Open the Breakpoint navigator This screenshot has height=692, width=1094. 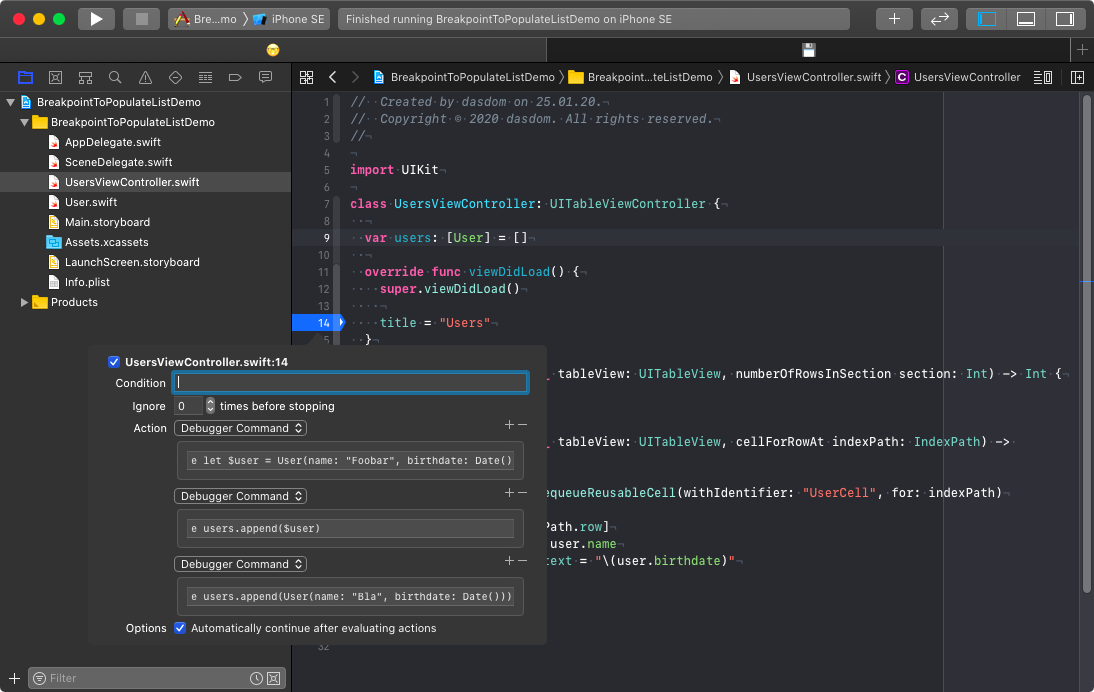pos(235,77)
